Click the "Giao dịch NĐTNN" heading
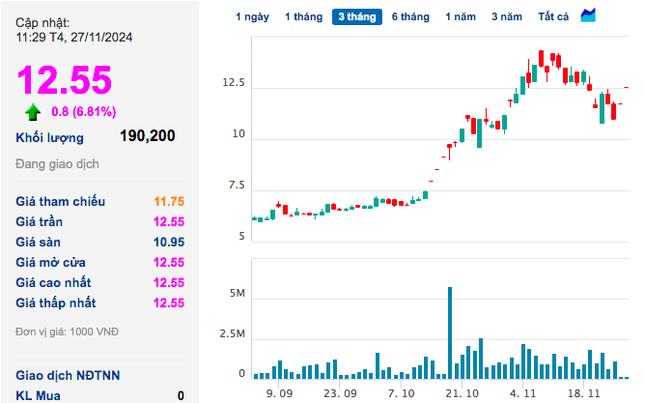645x403 pixels. tap(68, 375)
